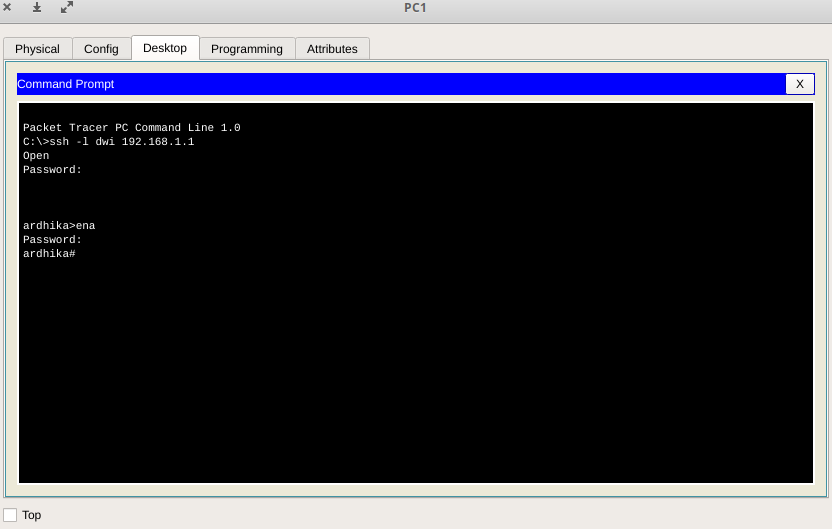This screenshot has width=832, height=529.
Task: Enable the Top checkbox
Action: 10,515
